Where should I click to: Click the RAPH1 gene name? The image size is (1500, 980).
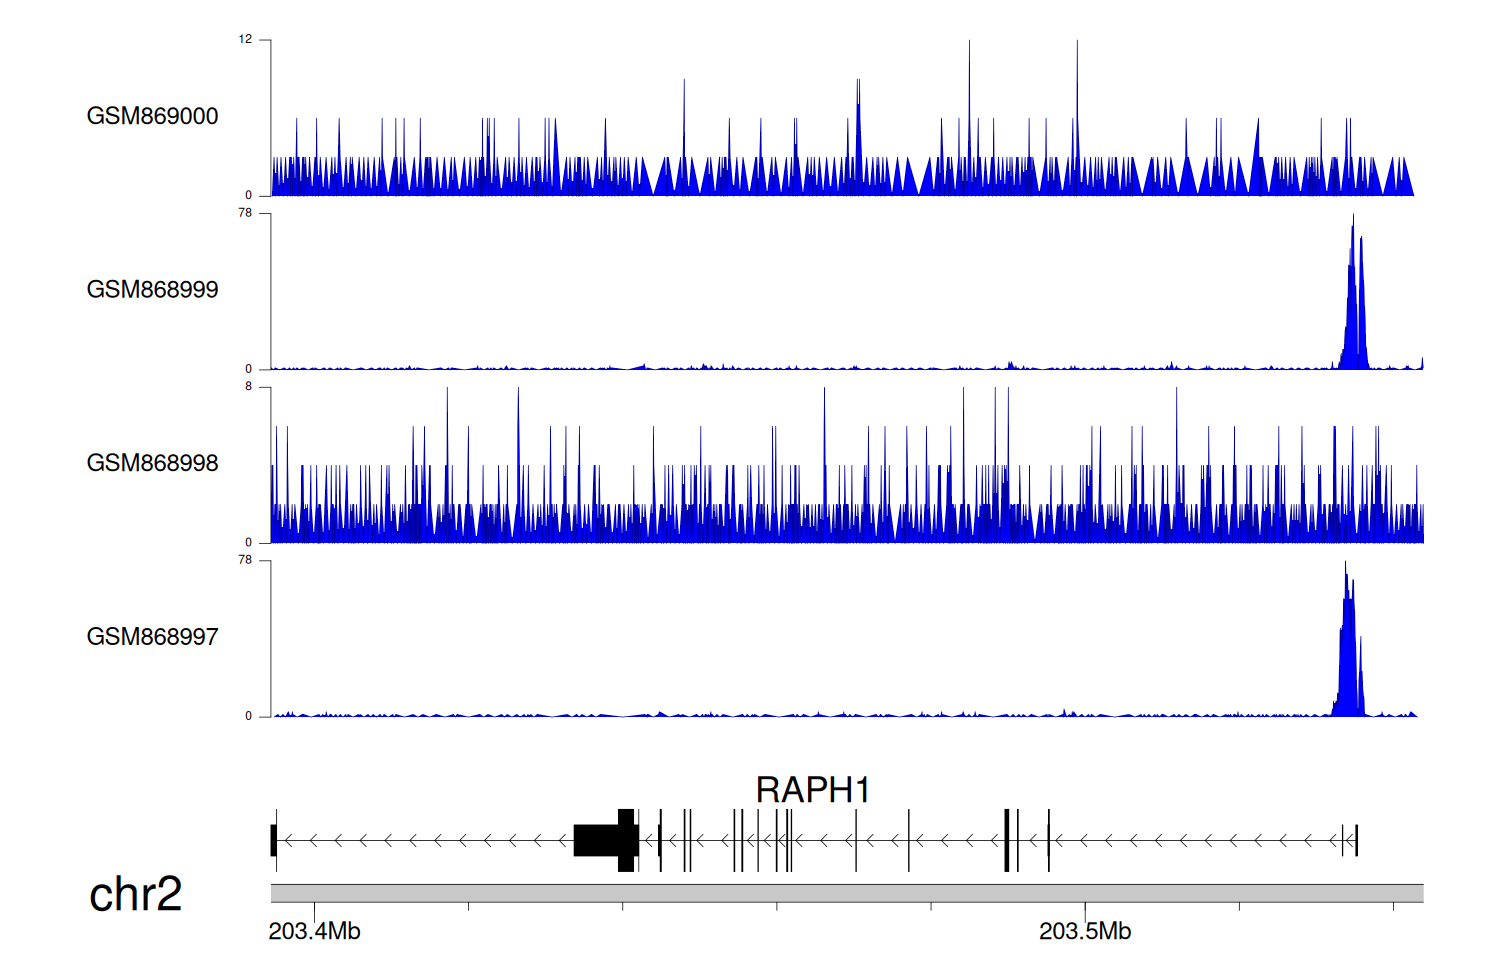pyautogui.click(x=812, y=790)
